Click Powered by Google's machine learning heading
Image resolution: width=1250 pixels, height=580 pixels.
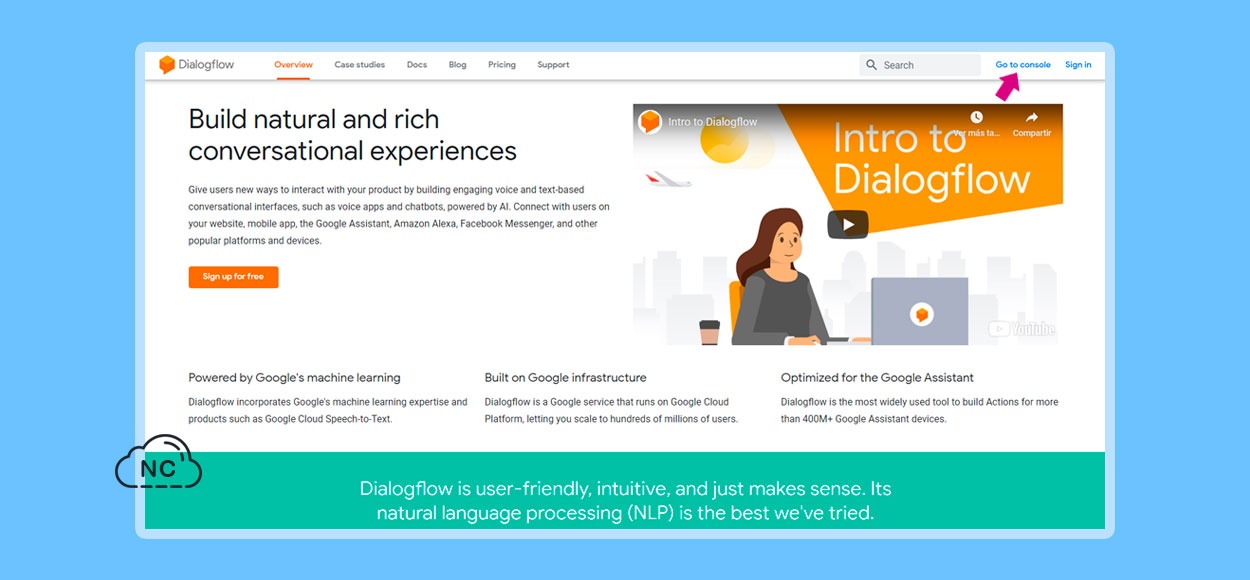tap(294, 378)
